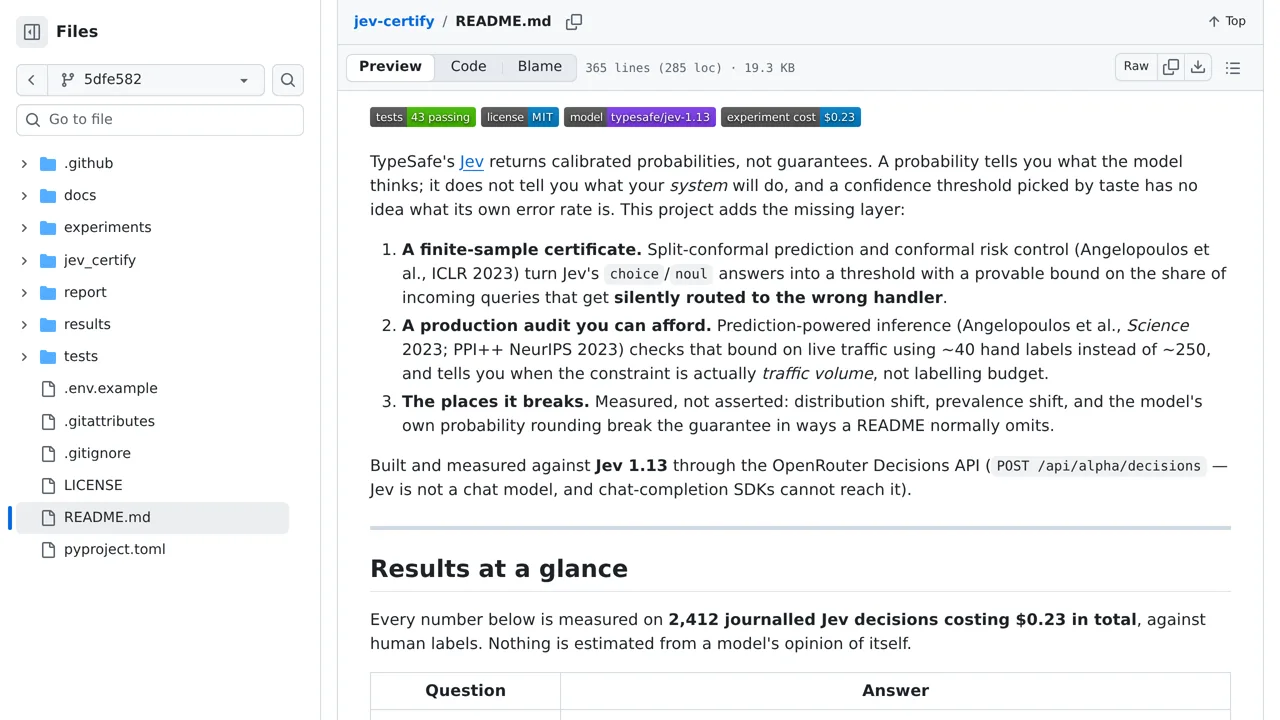This screenshot has height=720, width=1280.
Task: Open the .gitattributes file
Action: point(109,421)
